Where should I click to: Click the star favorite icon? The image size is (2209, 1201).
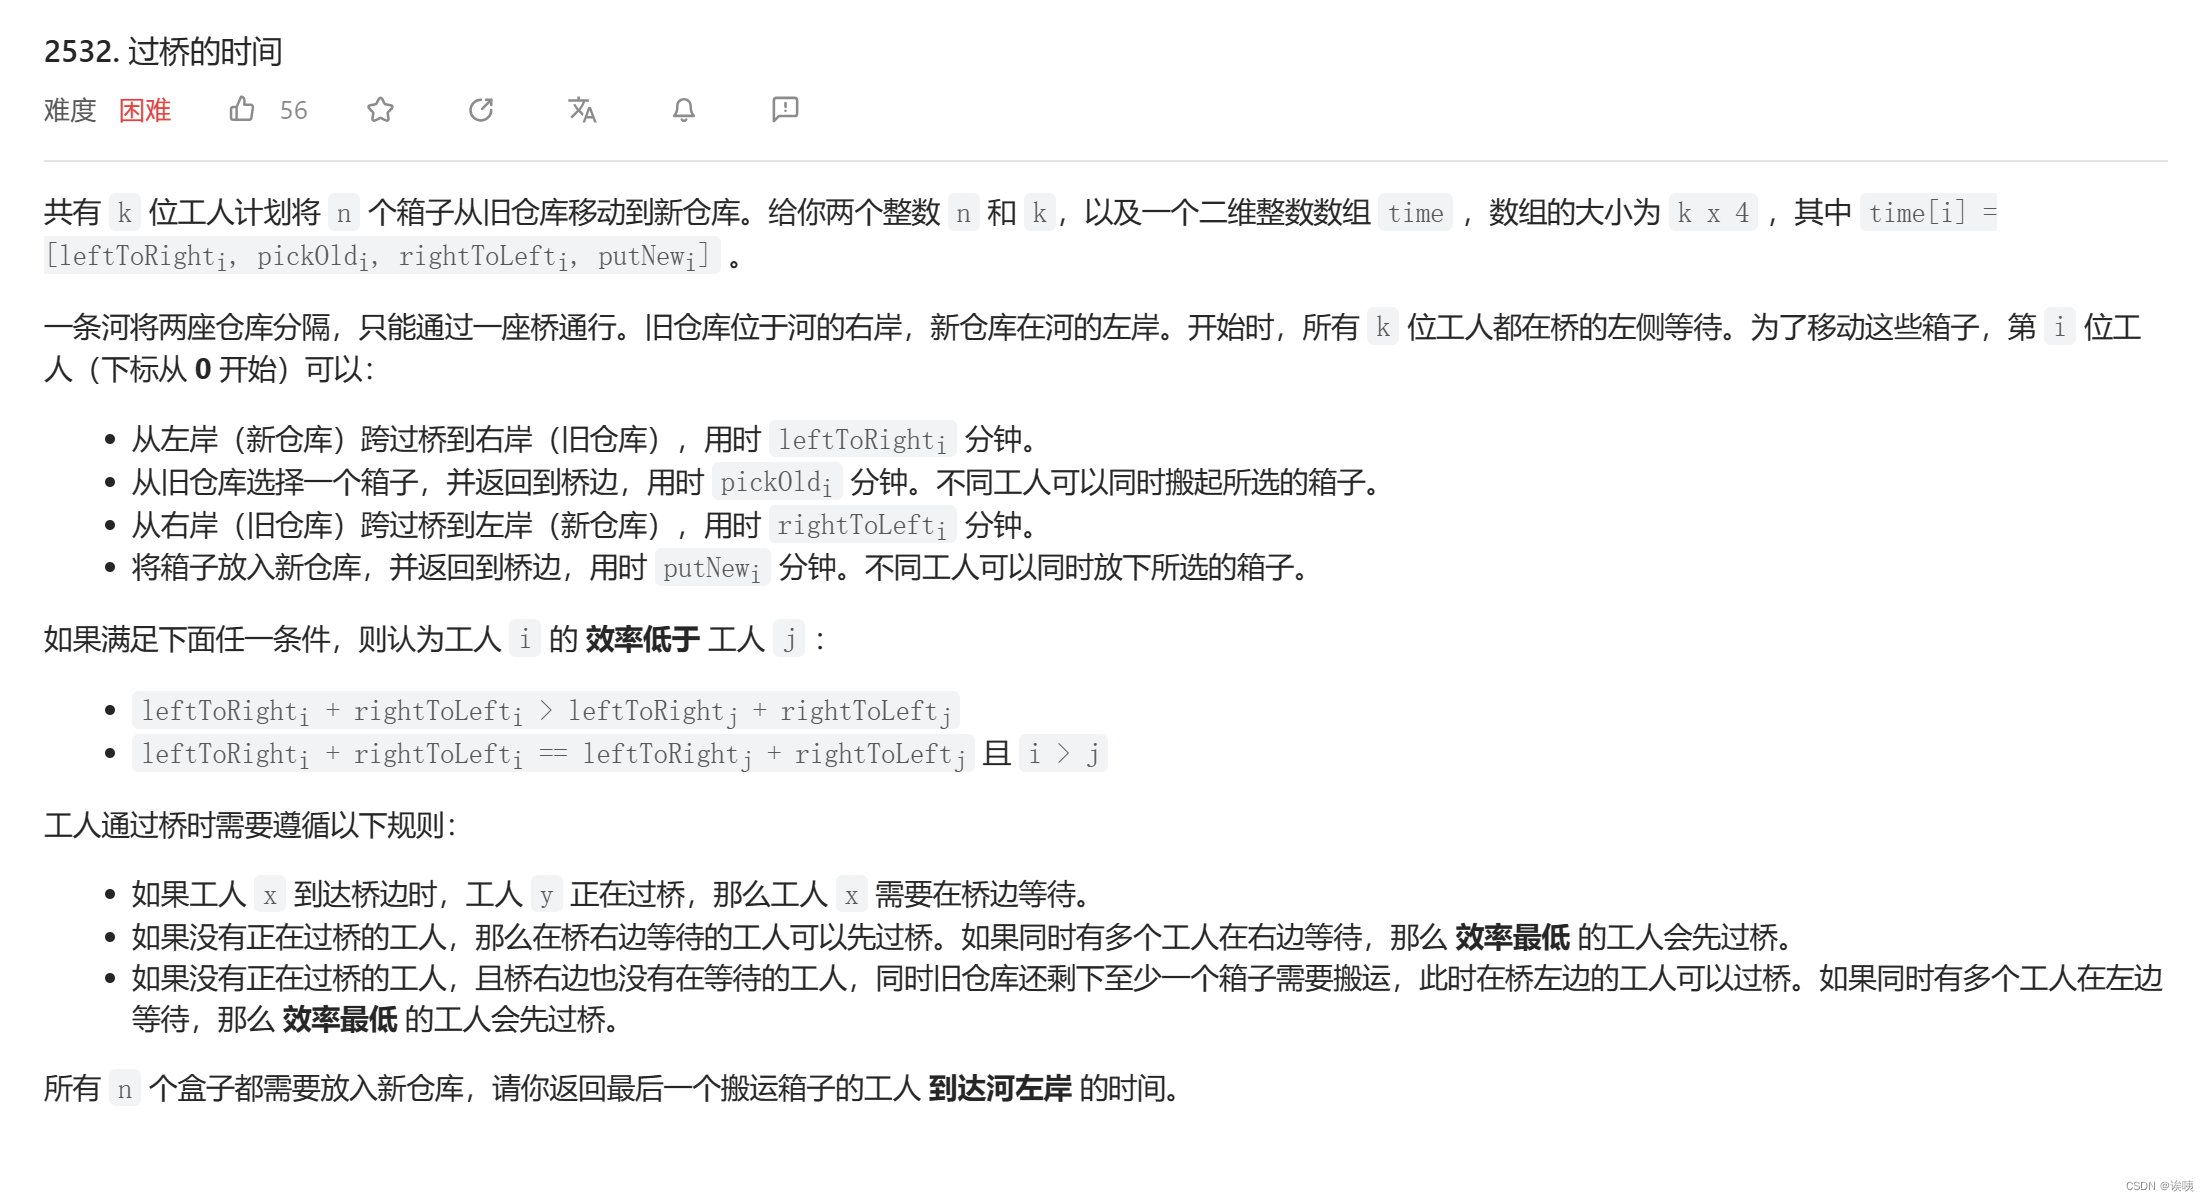click(380, 109)
